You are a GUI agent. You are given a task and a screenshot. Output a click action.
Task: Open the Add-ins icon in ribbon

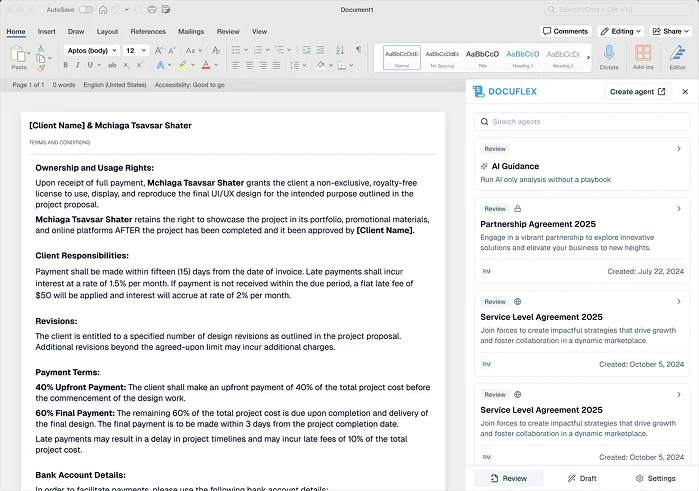coord(643,54)
